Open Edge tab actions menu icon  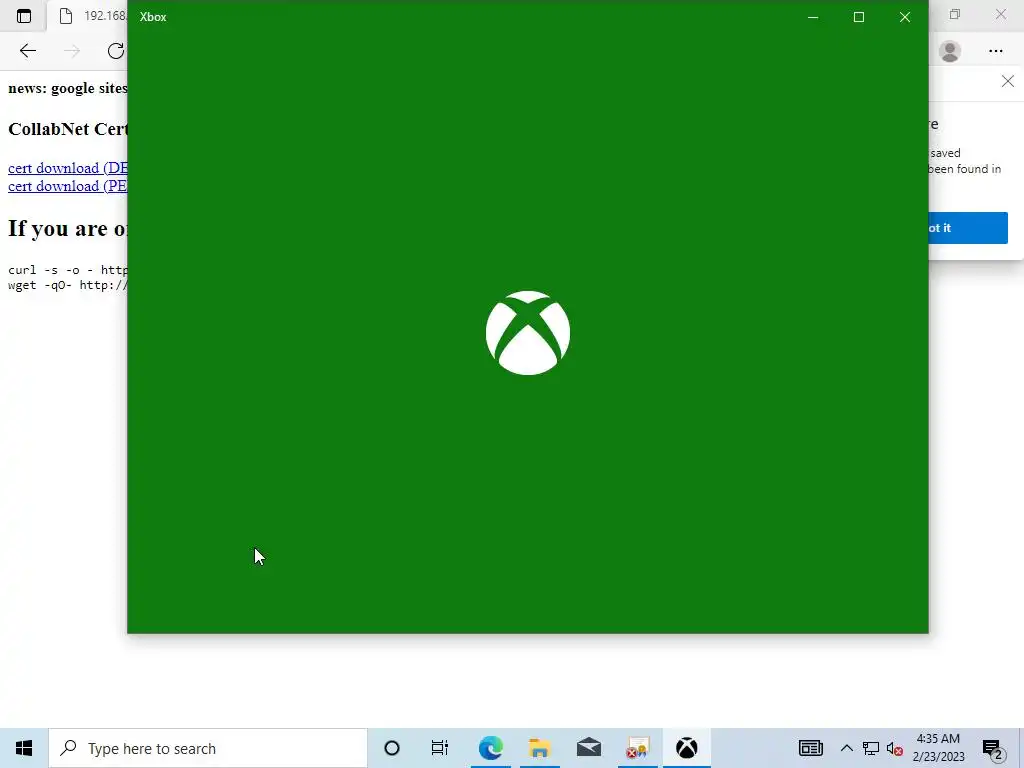pyautogui.click(x=24, y=16)
